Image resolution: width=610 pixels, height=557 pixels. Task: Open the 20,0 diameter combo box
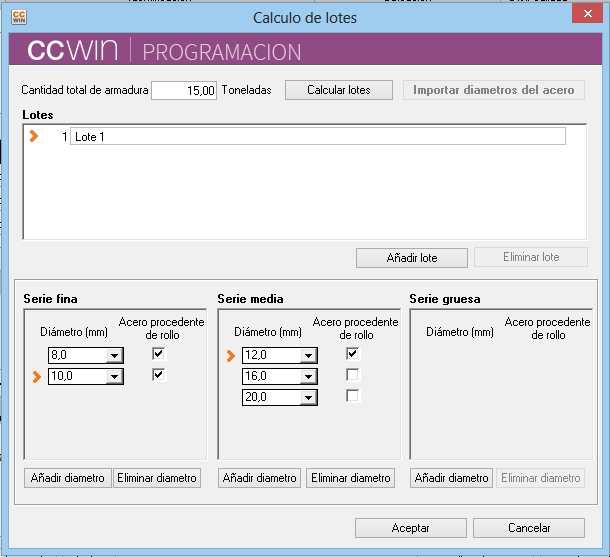click(x=309, y=397)
